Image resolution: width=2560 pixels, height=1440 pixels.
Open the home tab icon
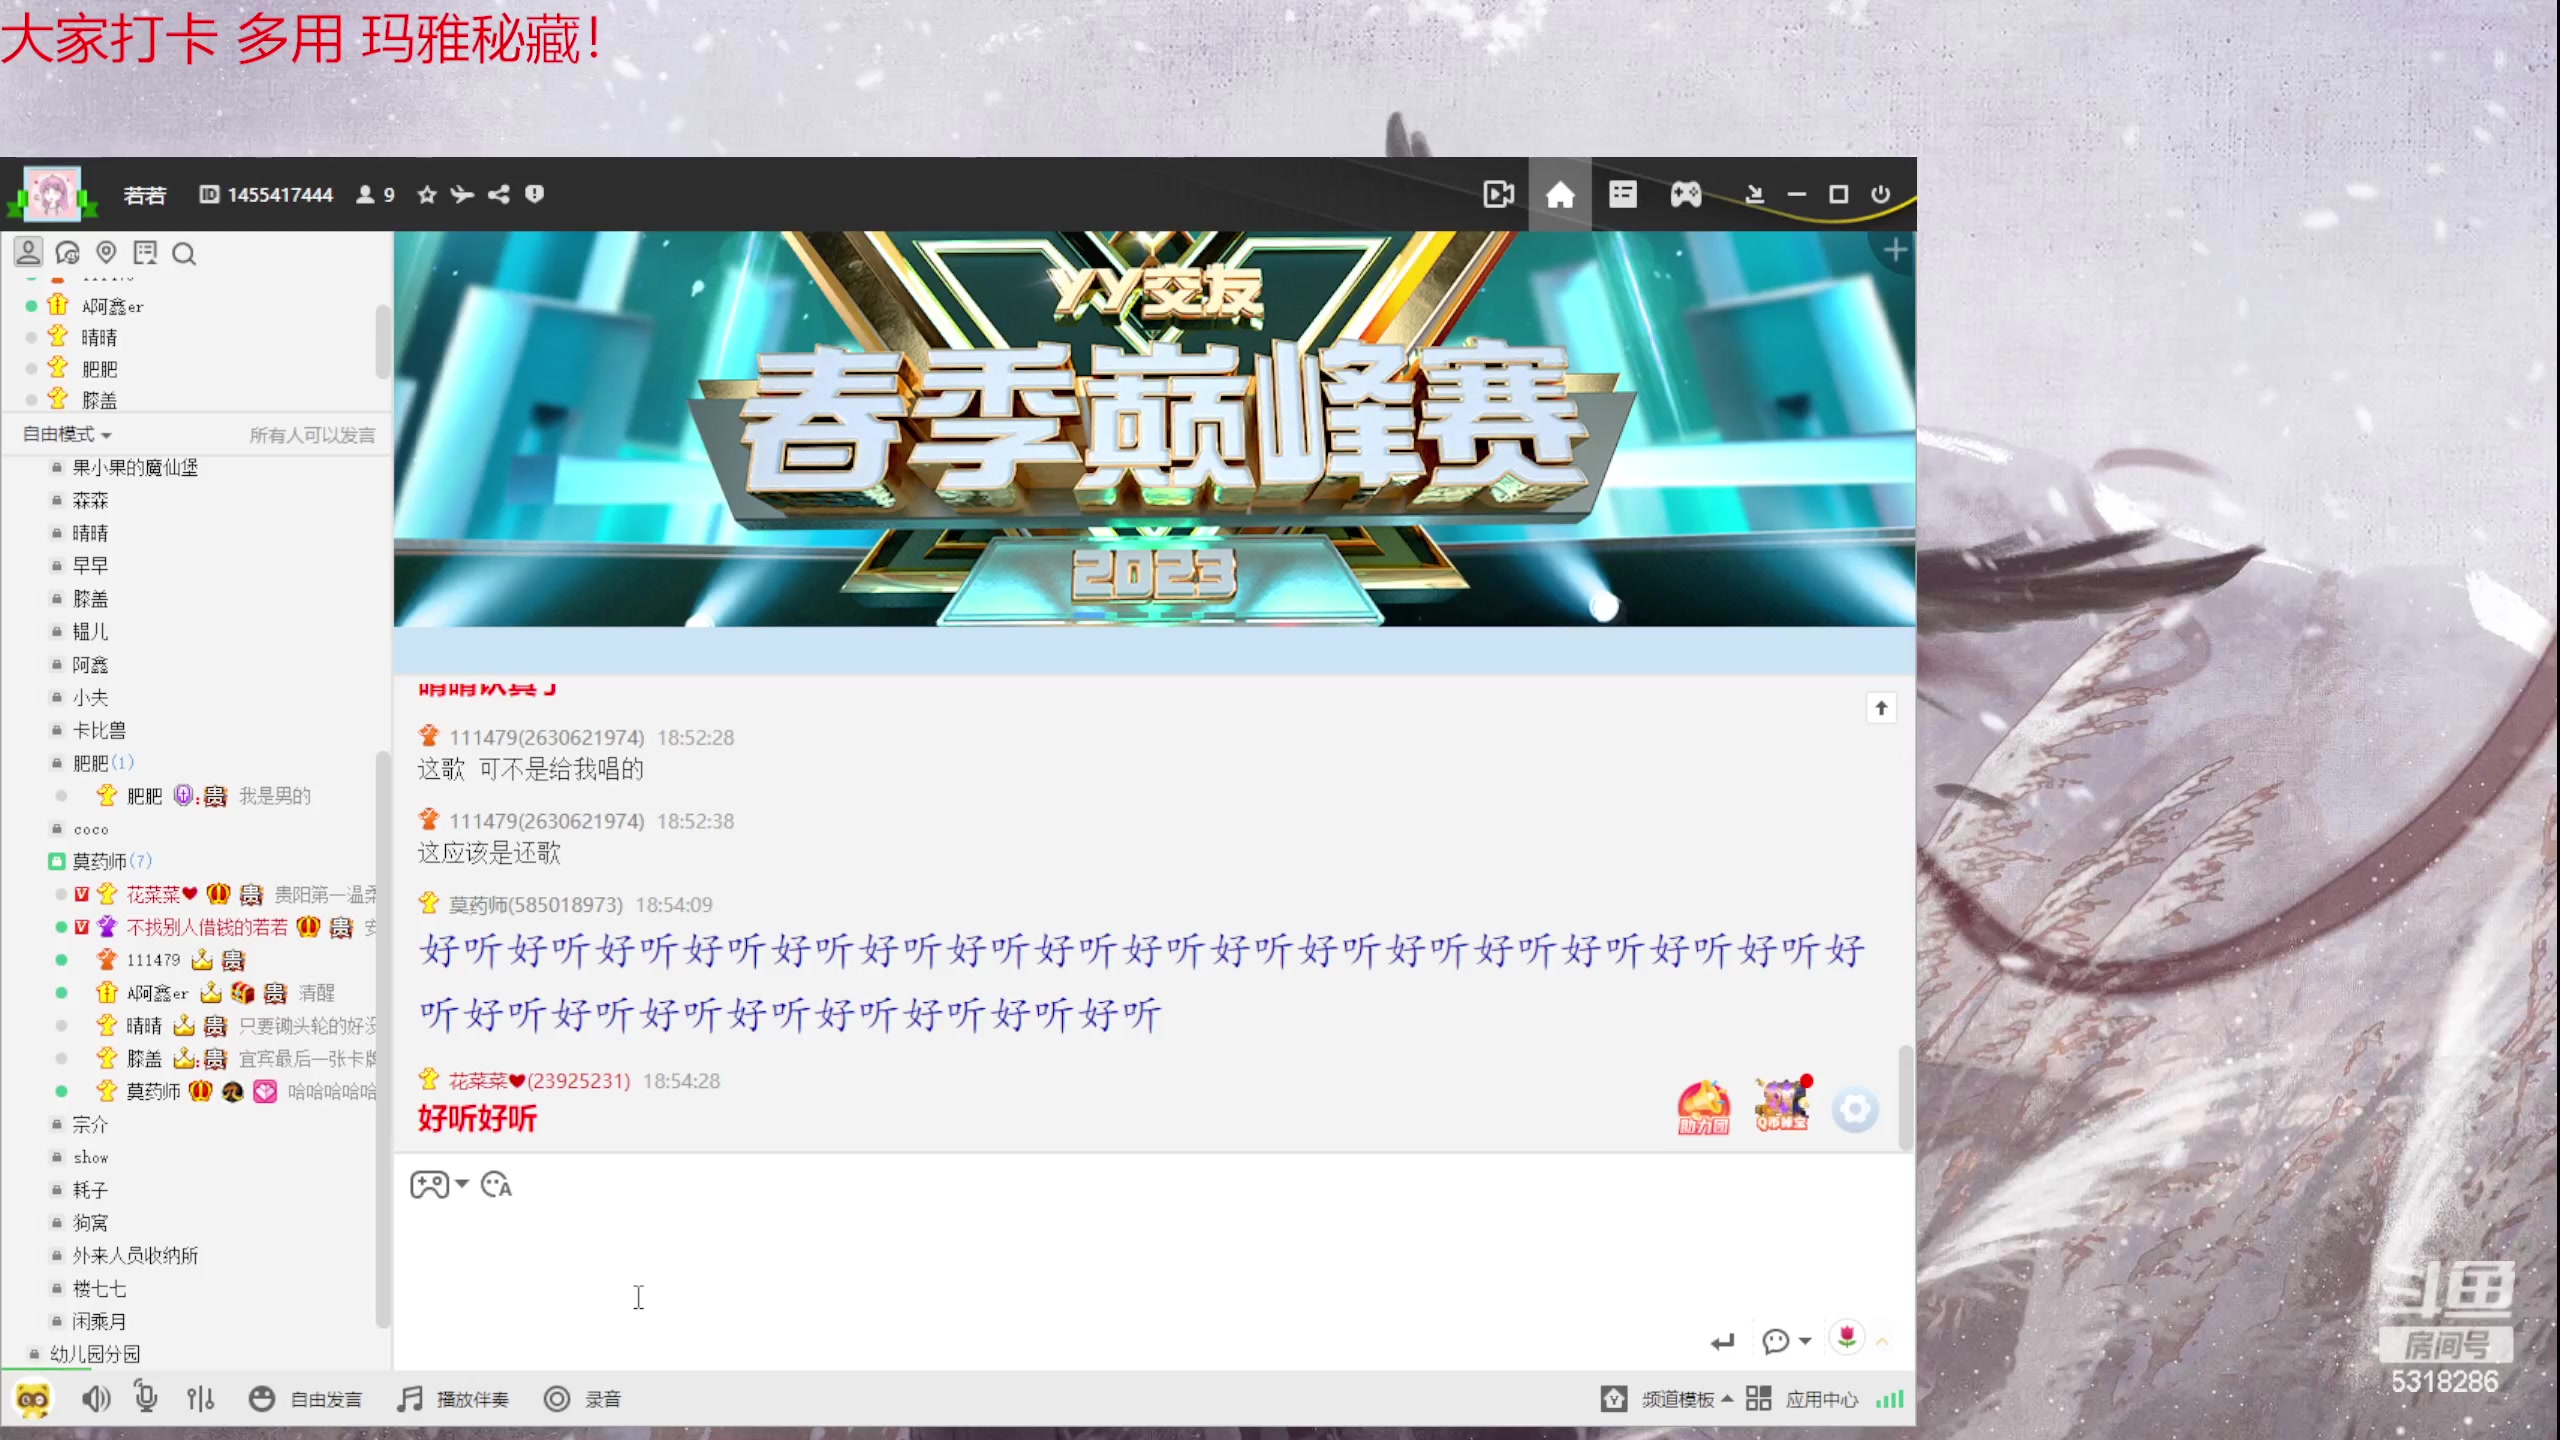(x=1560, y=194)
